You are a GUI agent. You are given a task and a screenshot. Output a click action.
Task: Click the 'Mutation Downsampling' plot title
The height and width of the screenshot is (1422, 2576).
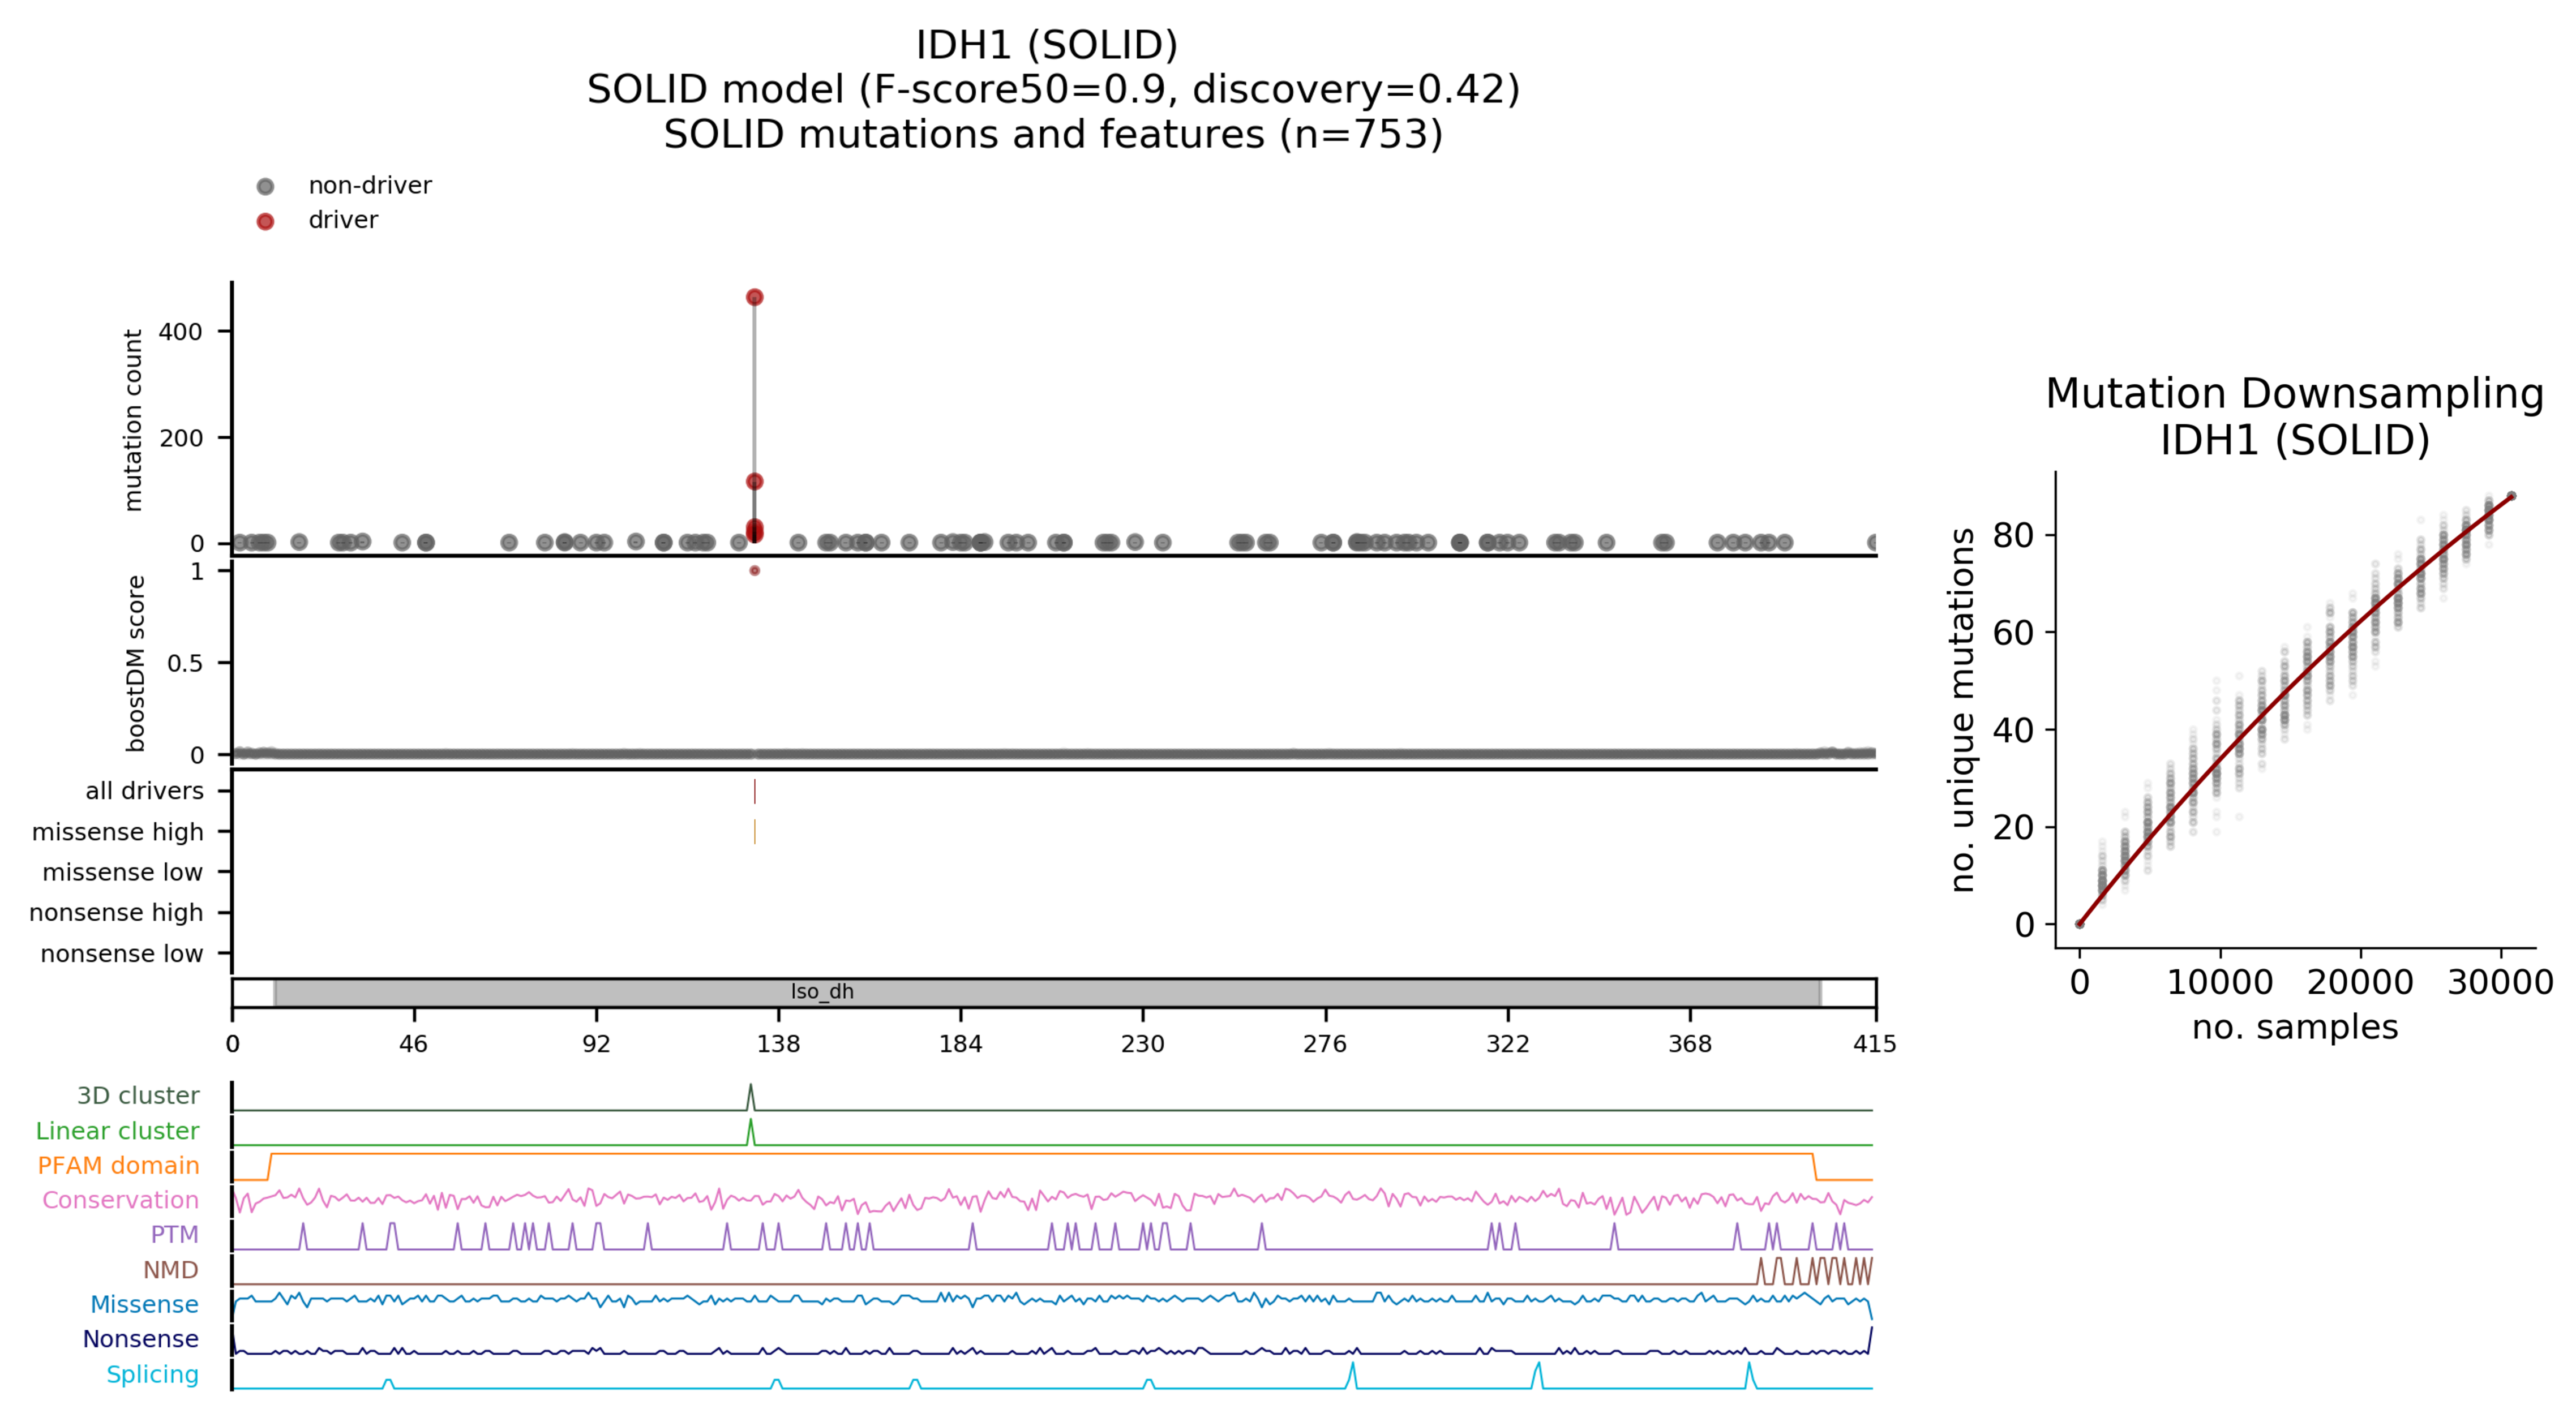click(x=2294, y=394)
